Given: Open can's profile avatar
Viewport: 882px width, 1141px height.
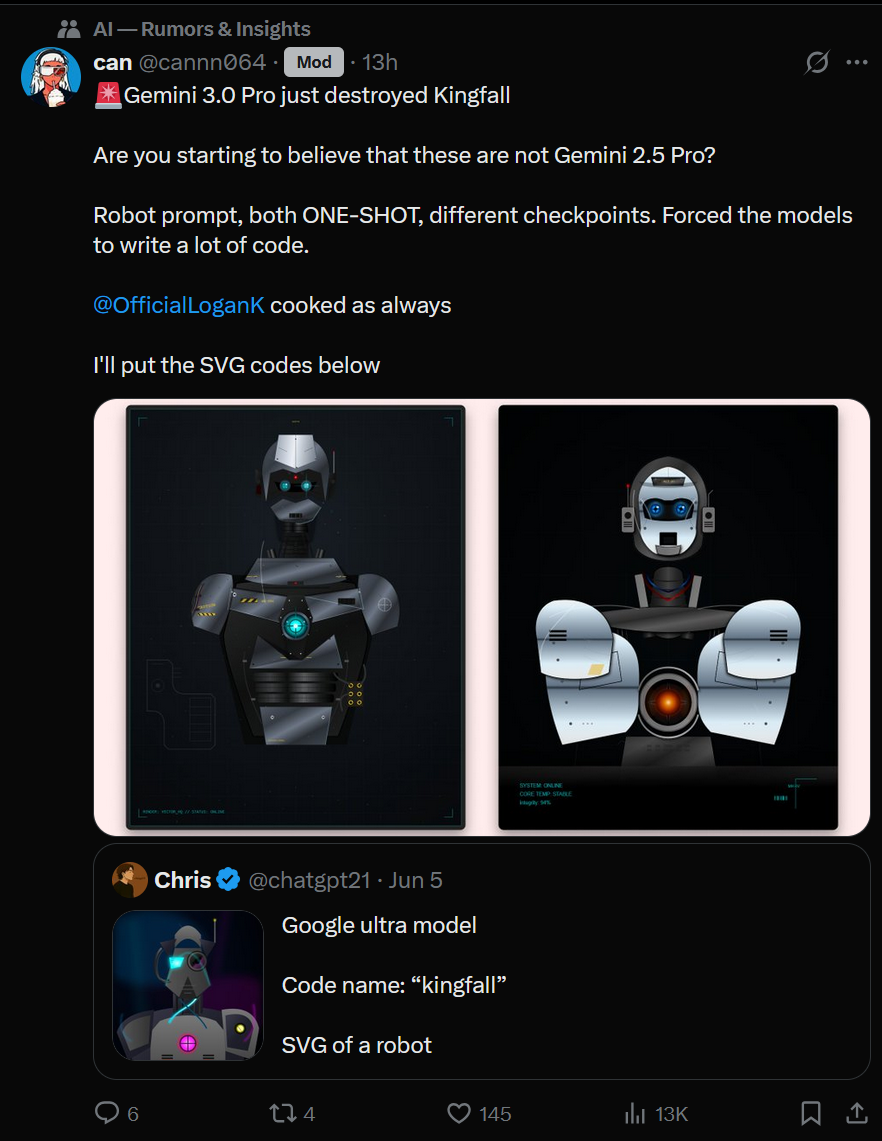Looking at the screenshot, I should tap(51, 77).
